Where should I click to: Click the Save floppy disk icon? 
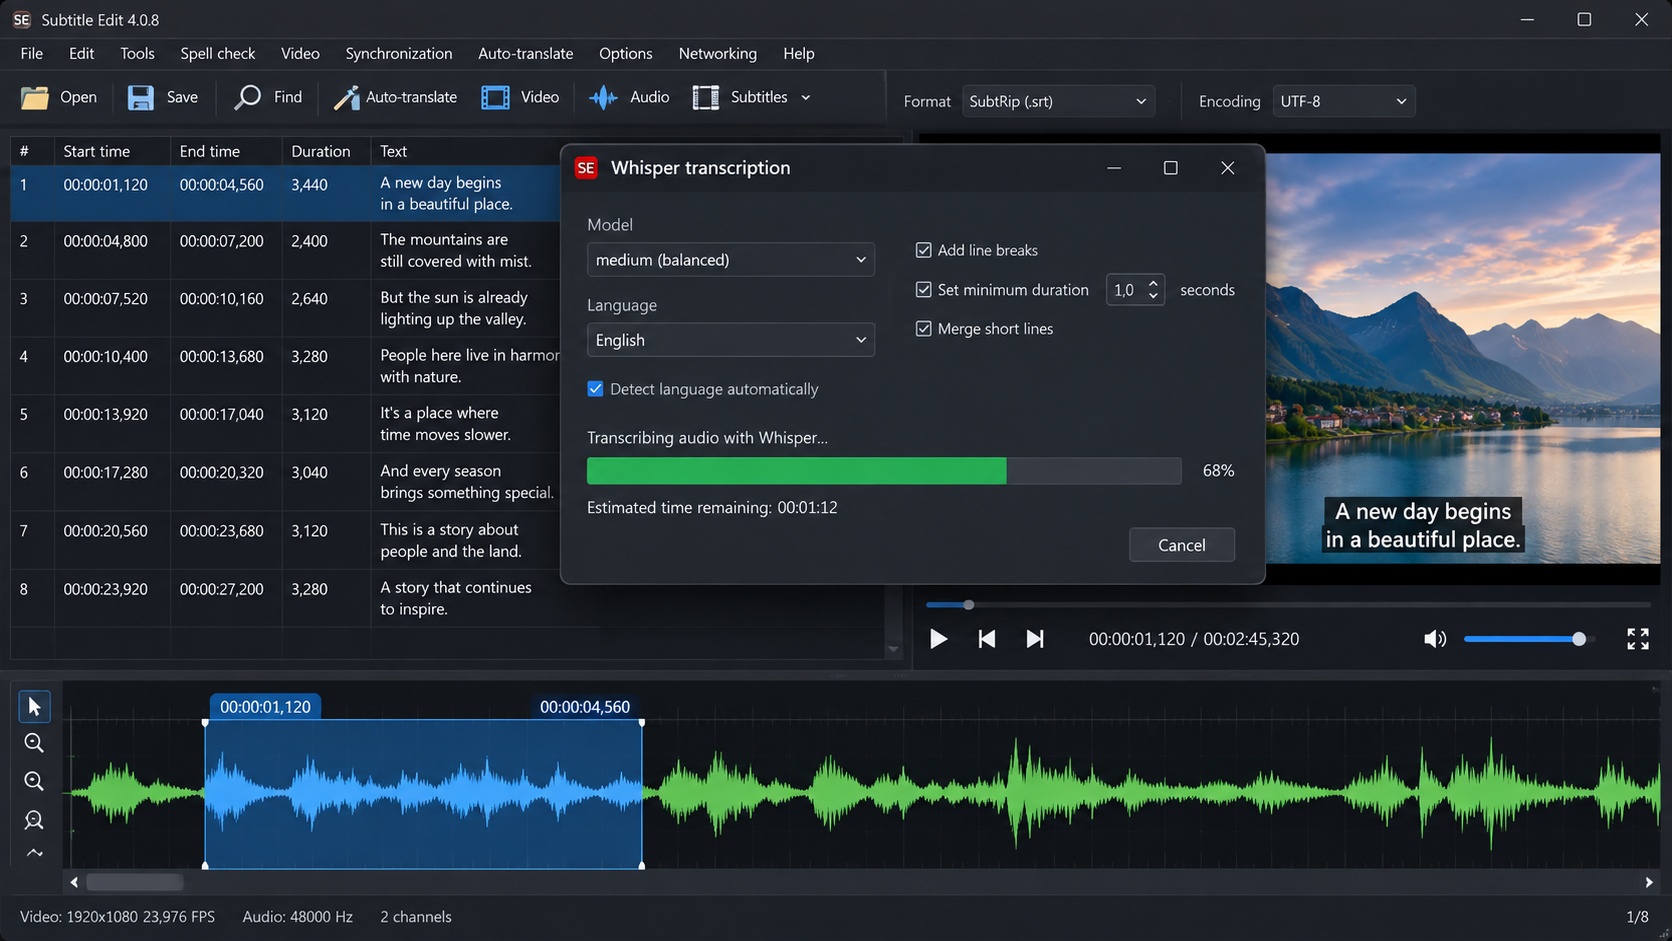tap(141, 97)
